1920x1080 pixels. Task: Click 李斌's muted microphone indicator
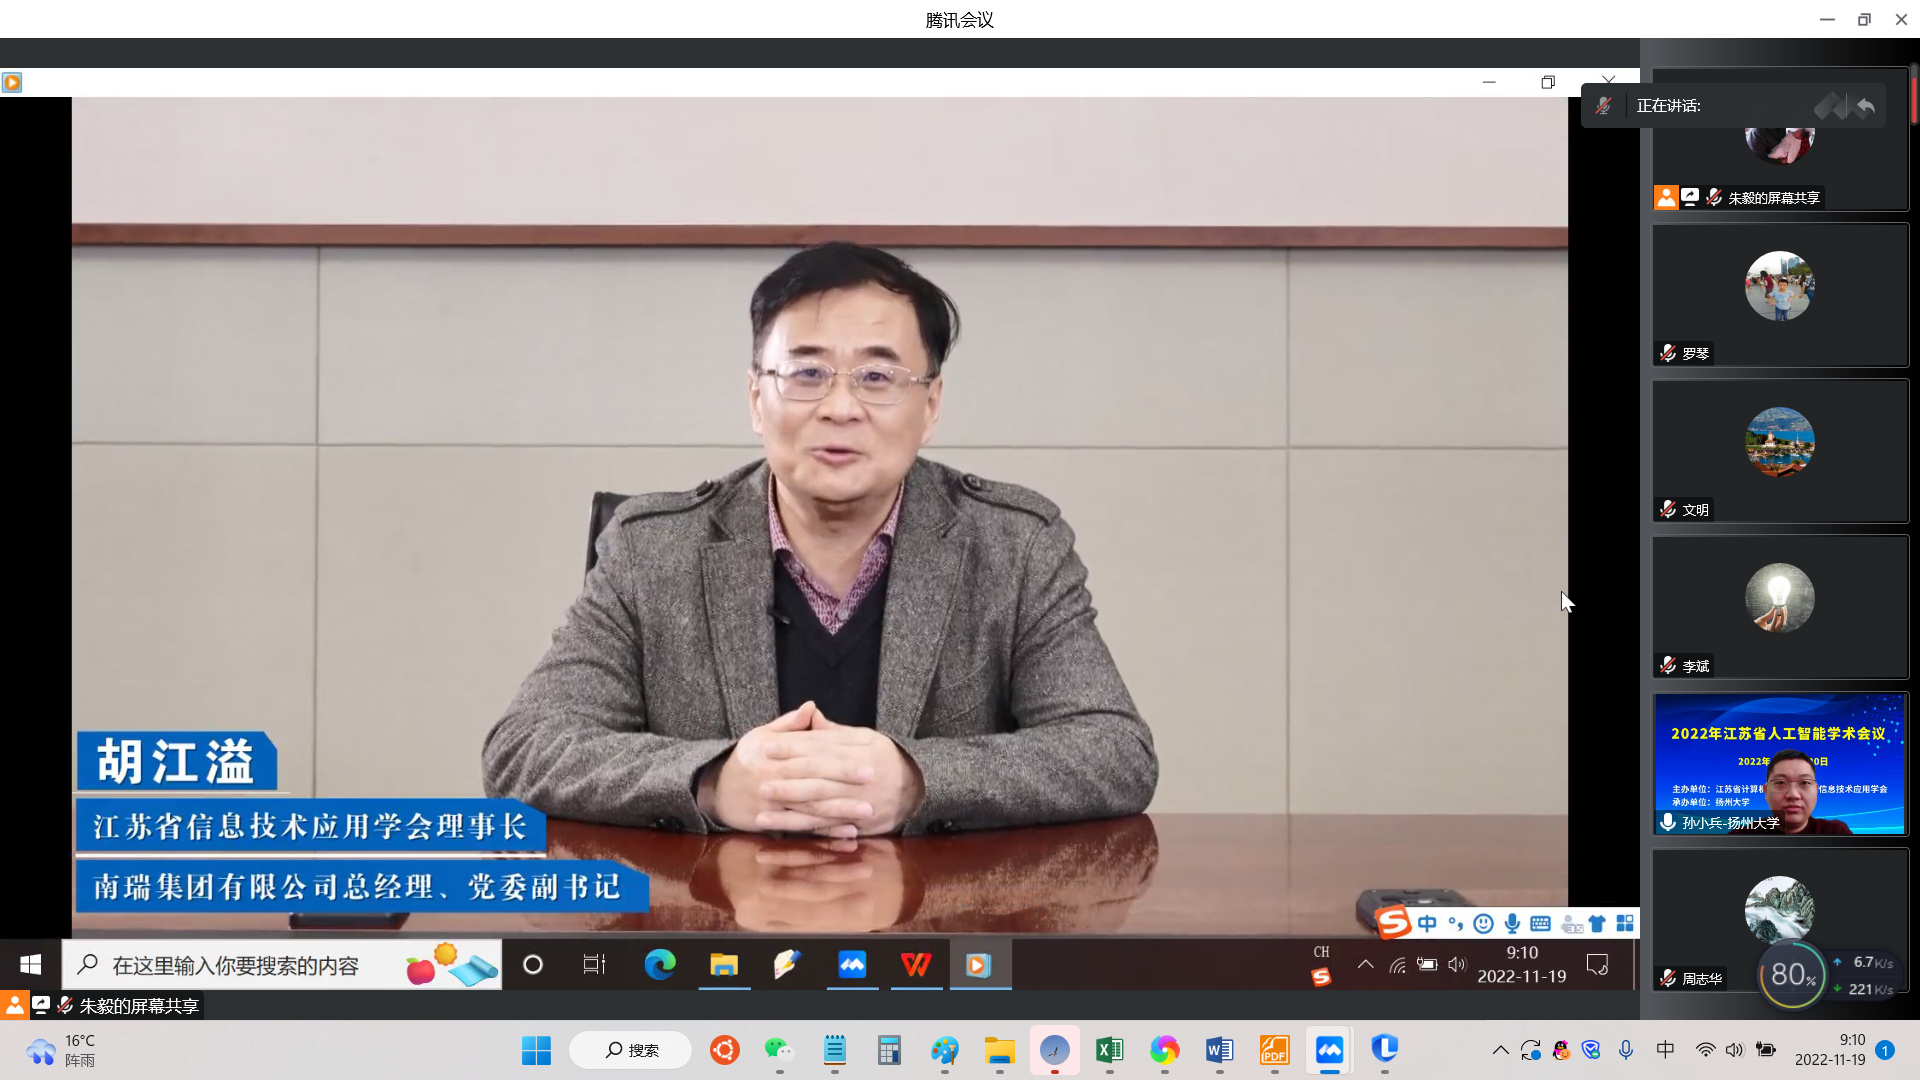pyautogui.click(x=1668, y=665)
